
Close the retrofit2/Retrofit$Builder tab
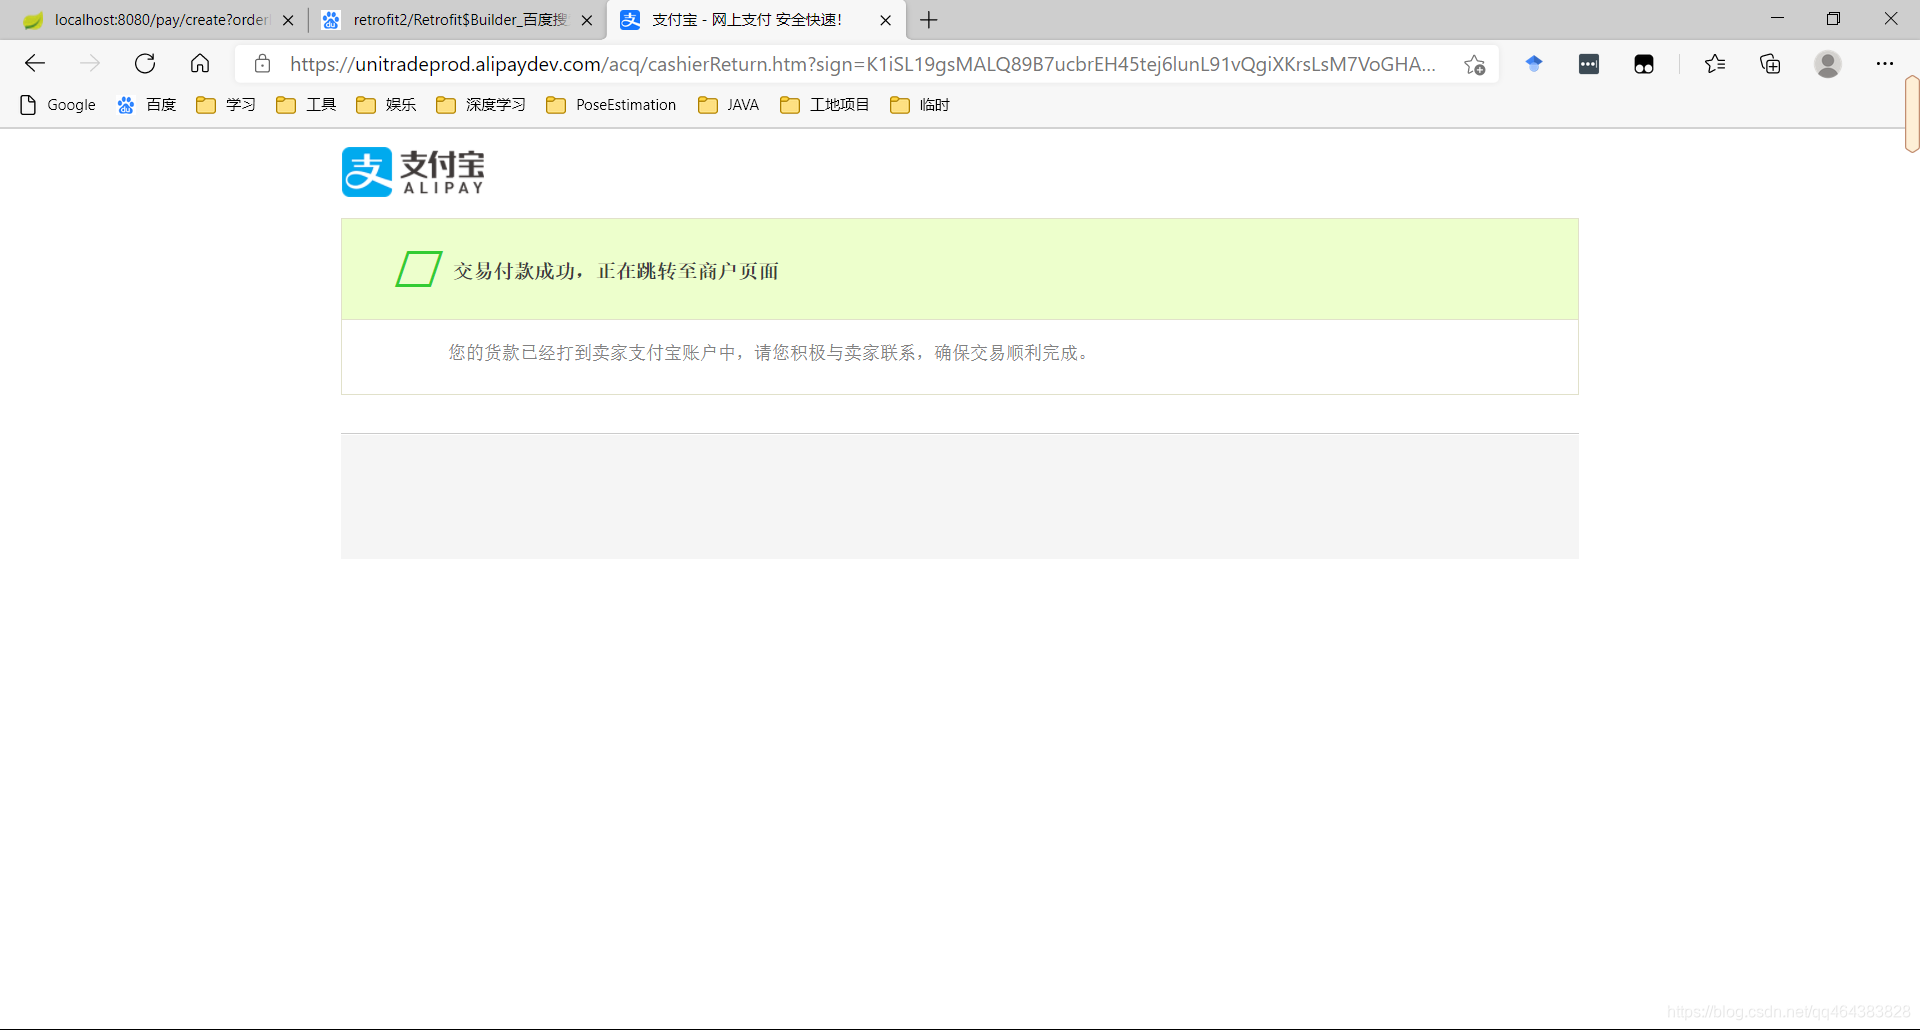(587, 20)
